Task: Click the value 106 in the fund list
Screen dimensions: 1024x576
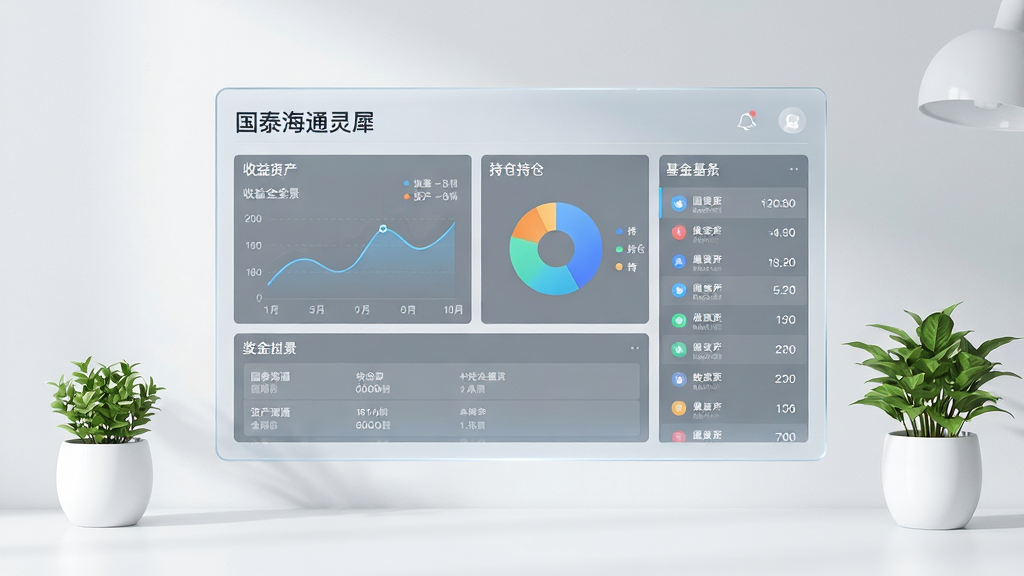Action: pos(786,408)
